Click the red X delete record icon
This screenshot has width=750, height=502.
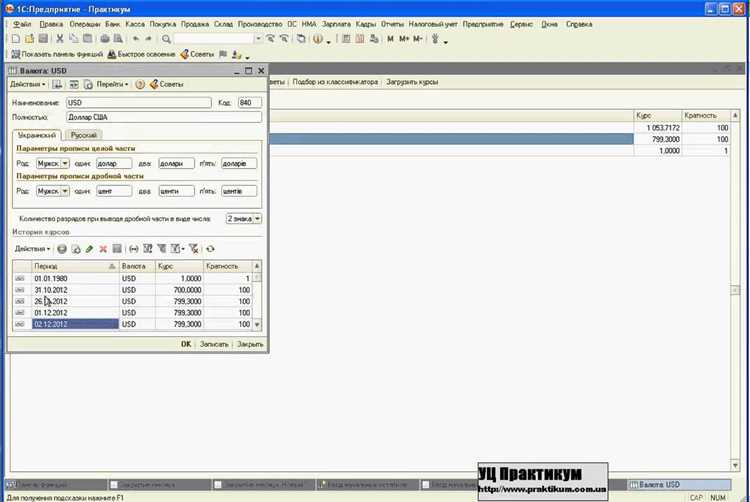tap(103, 249)
